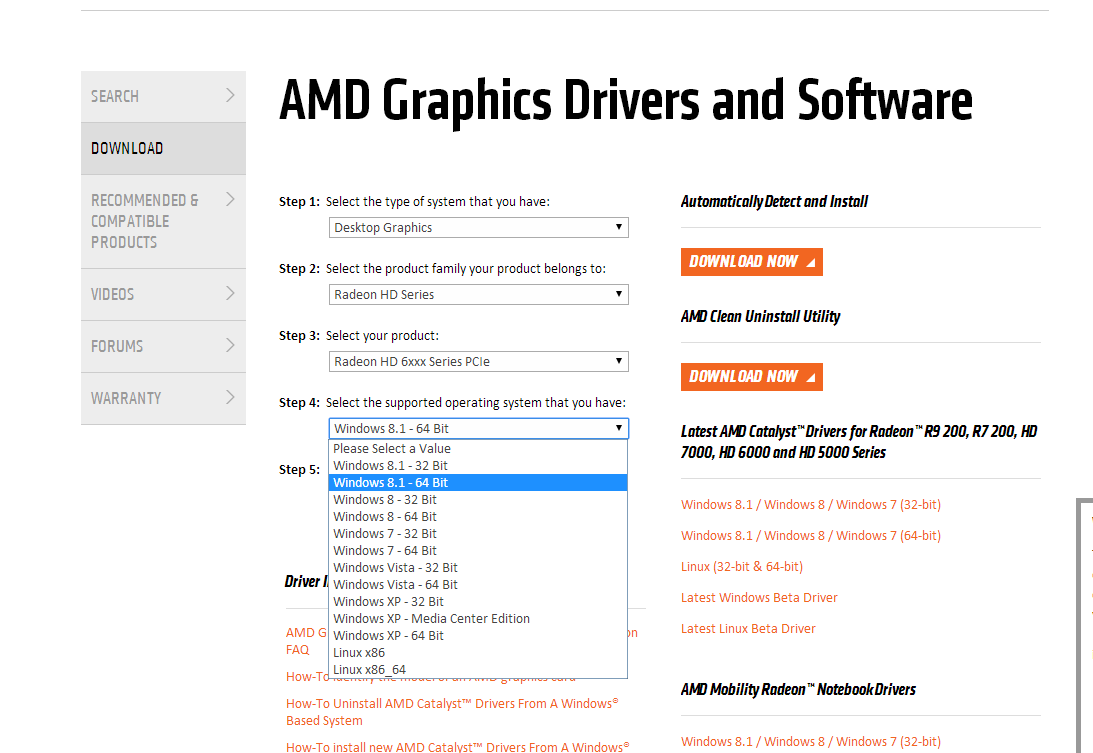Click Download Now under Automatically Detect and Install
The width and height of the screenshot is (1093, 753).
point(751,261)
